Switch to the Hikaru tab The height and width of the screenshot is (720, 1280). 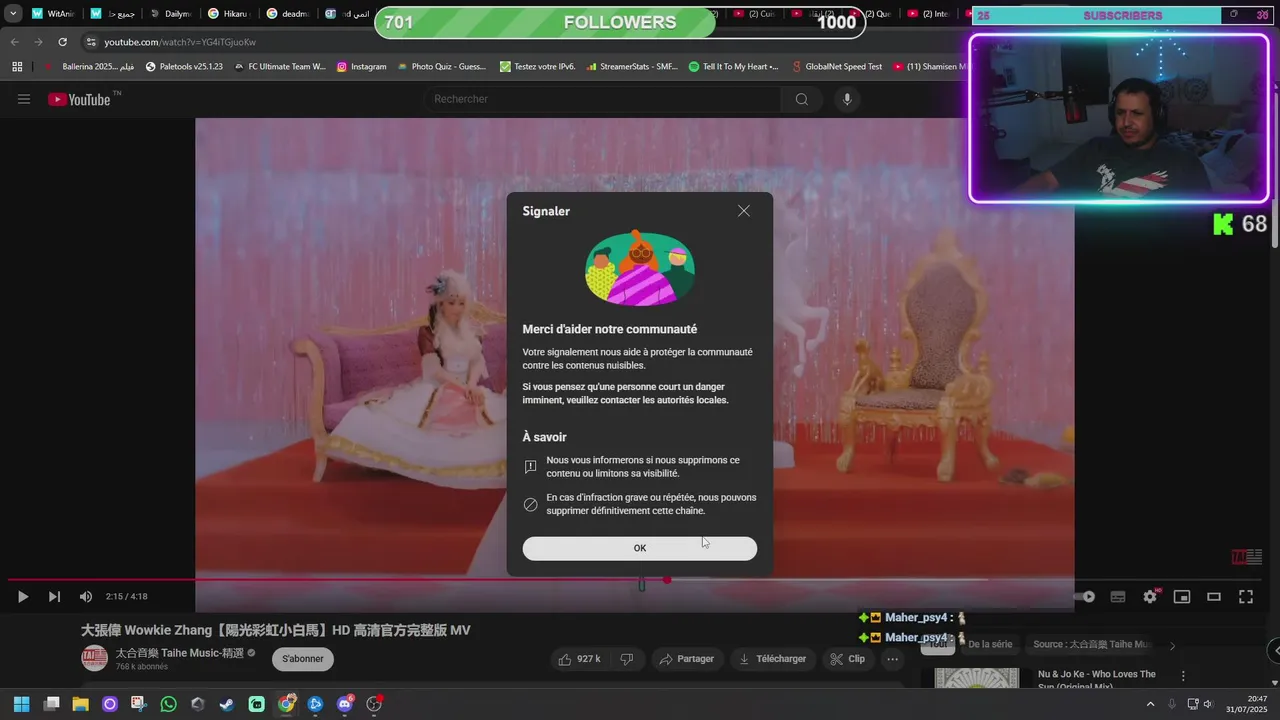coord(227,14)
